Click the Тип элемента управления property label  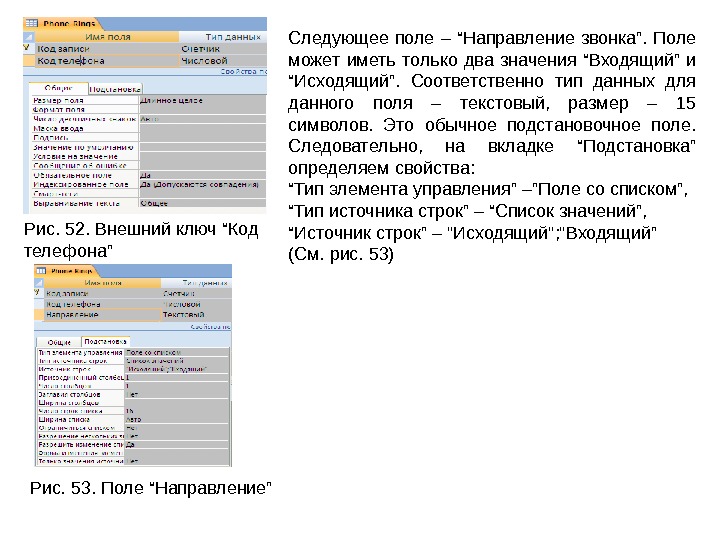(x=80, y=352)
